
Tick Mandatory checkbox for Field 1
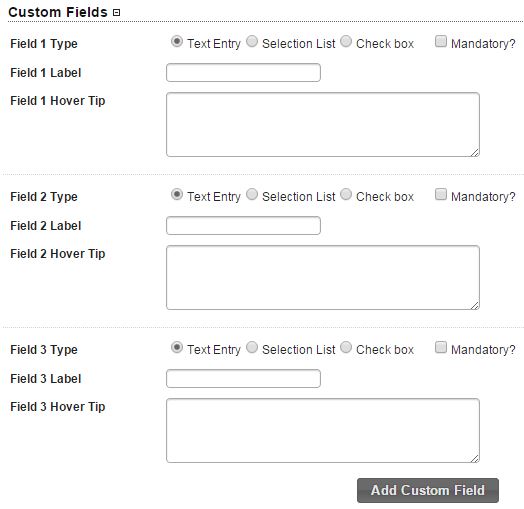441,41
